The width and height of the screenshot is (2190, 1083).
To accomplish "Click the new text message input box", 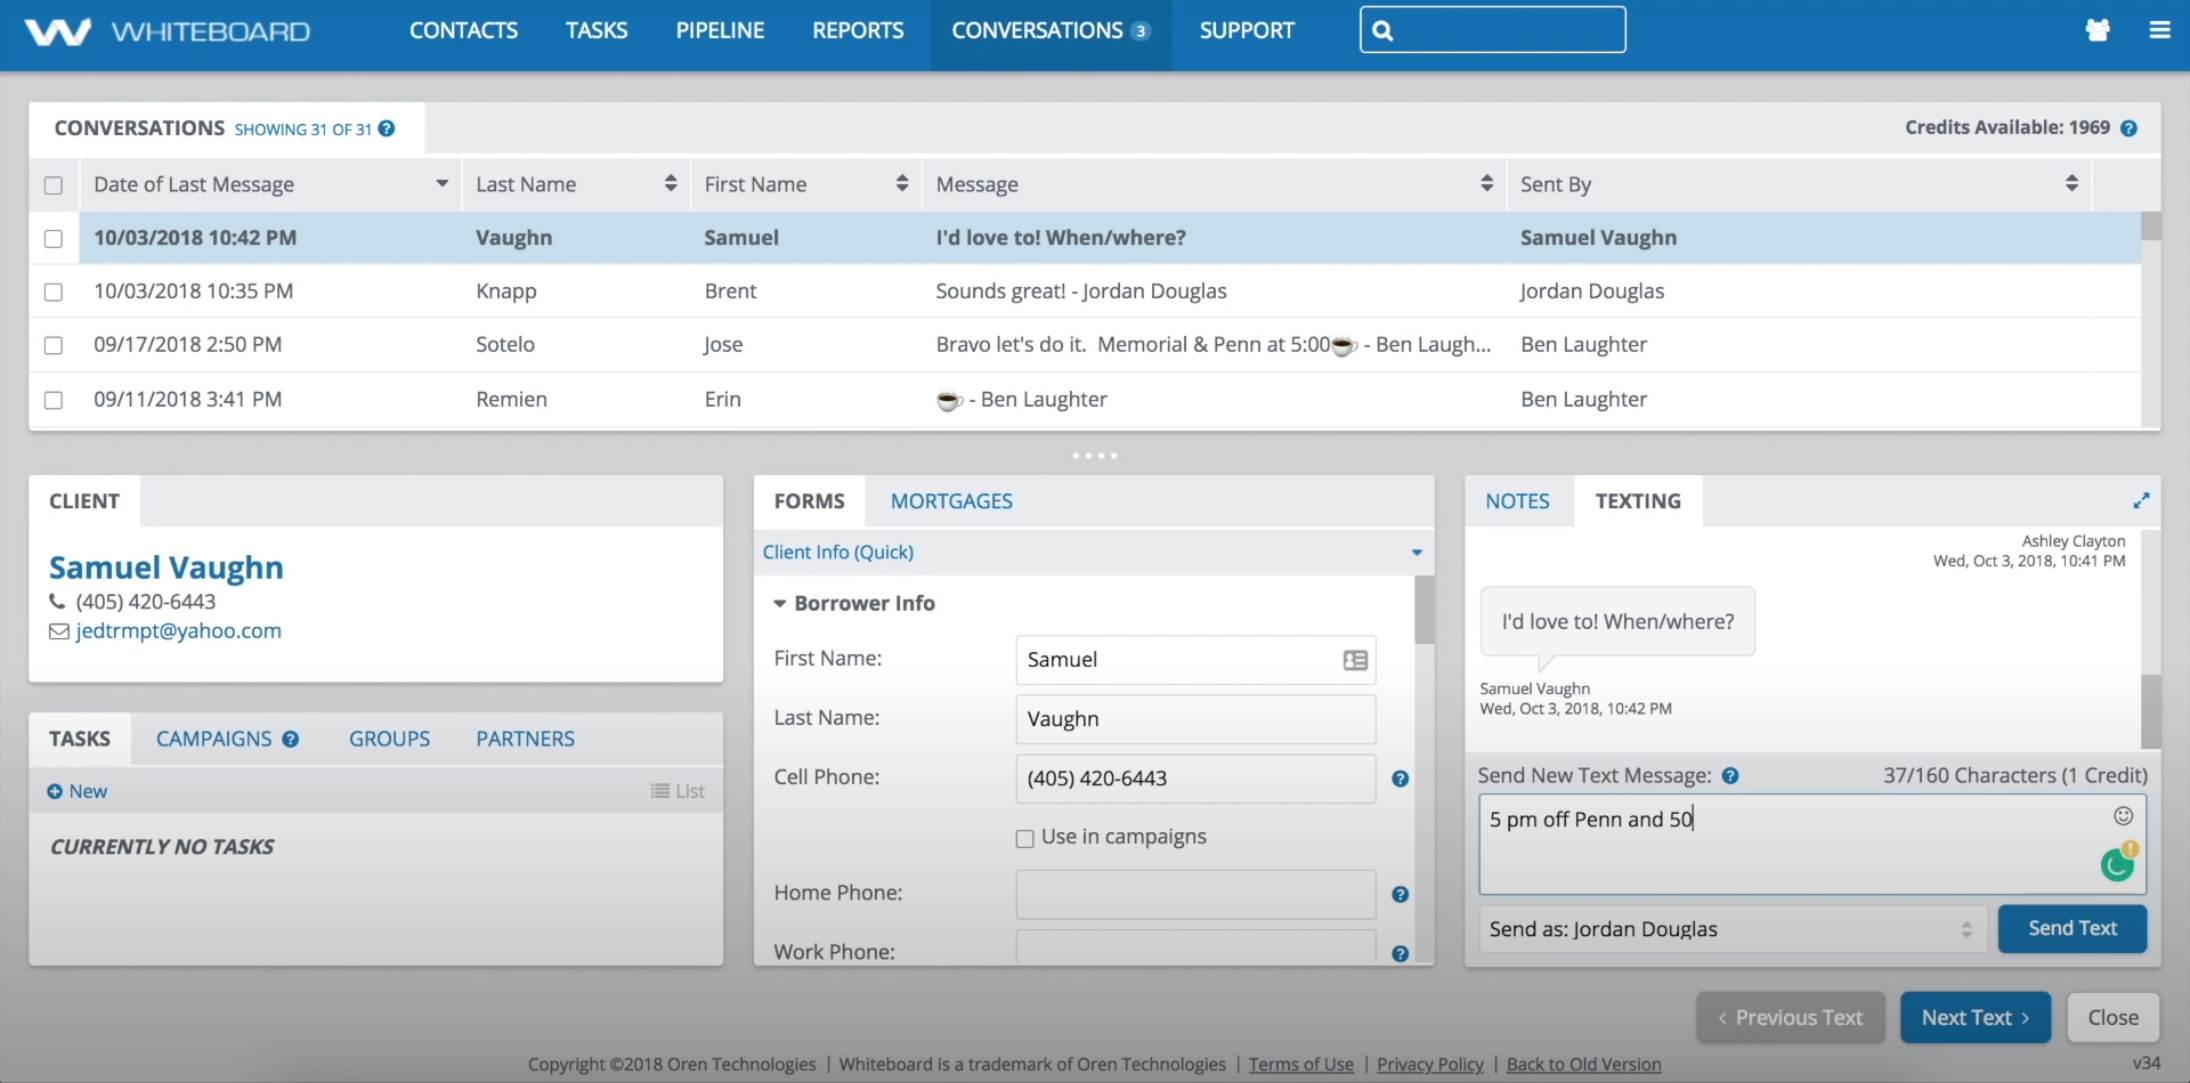I will (1812, 845).
